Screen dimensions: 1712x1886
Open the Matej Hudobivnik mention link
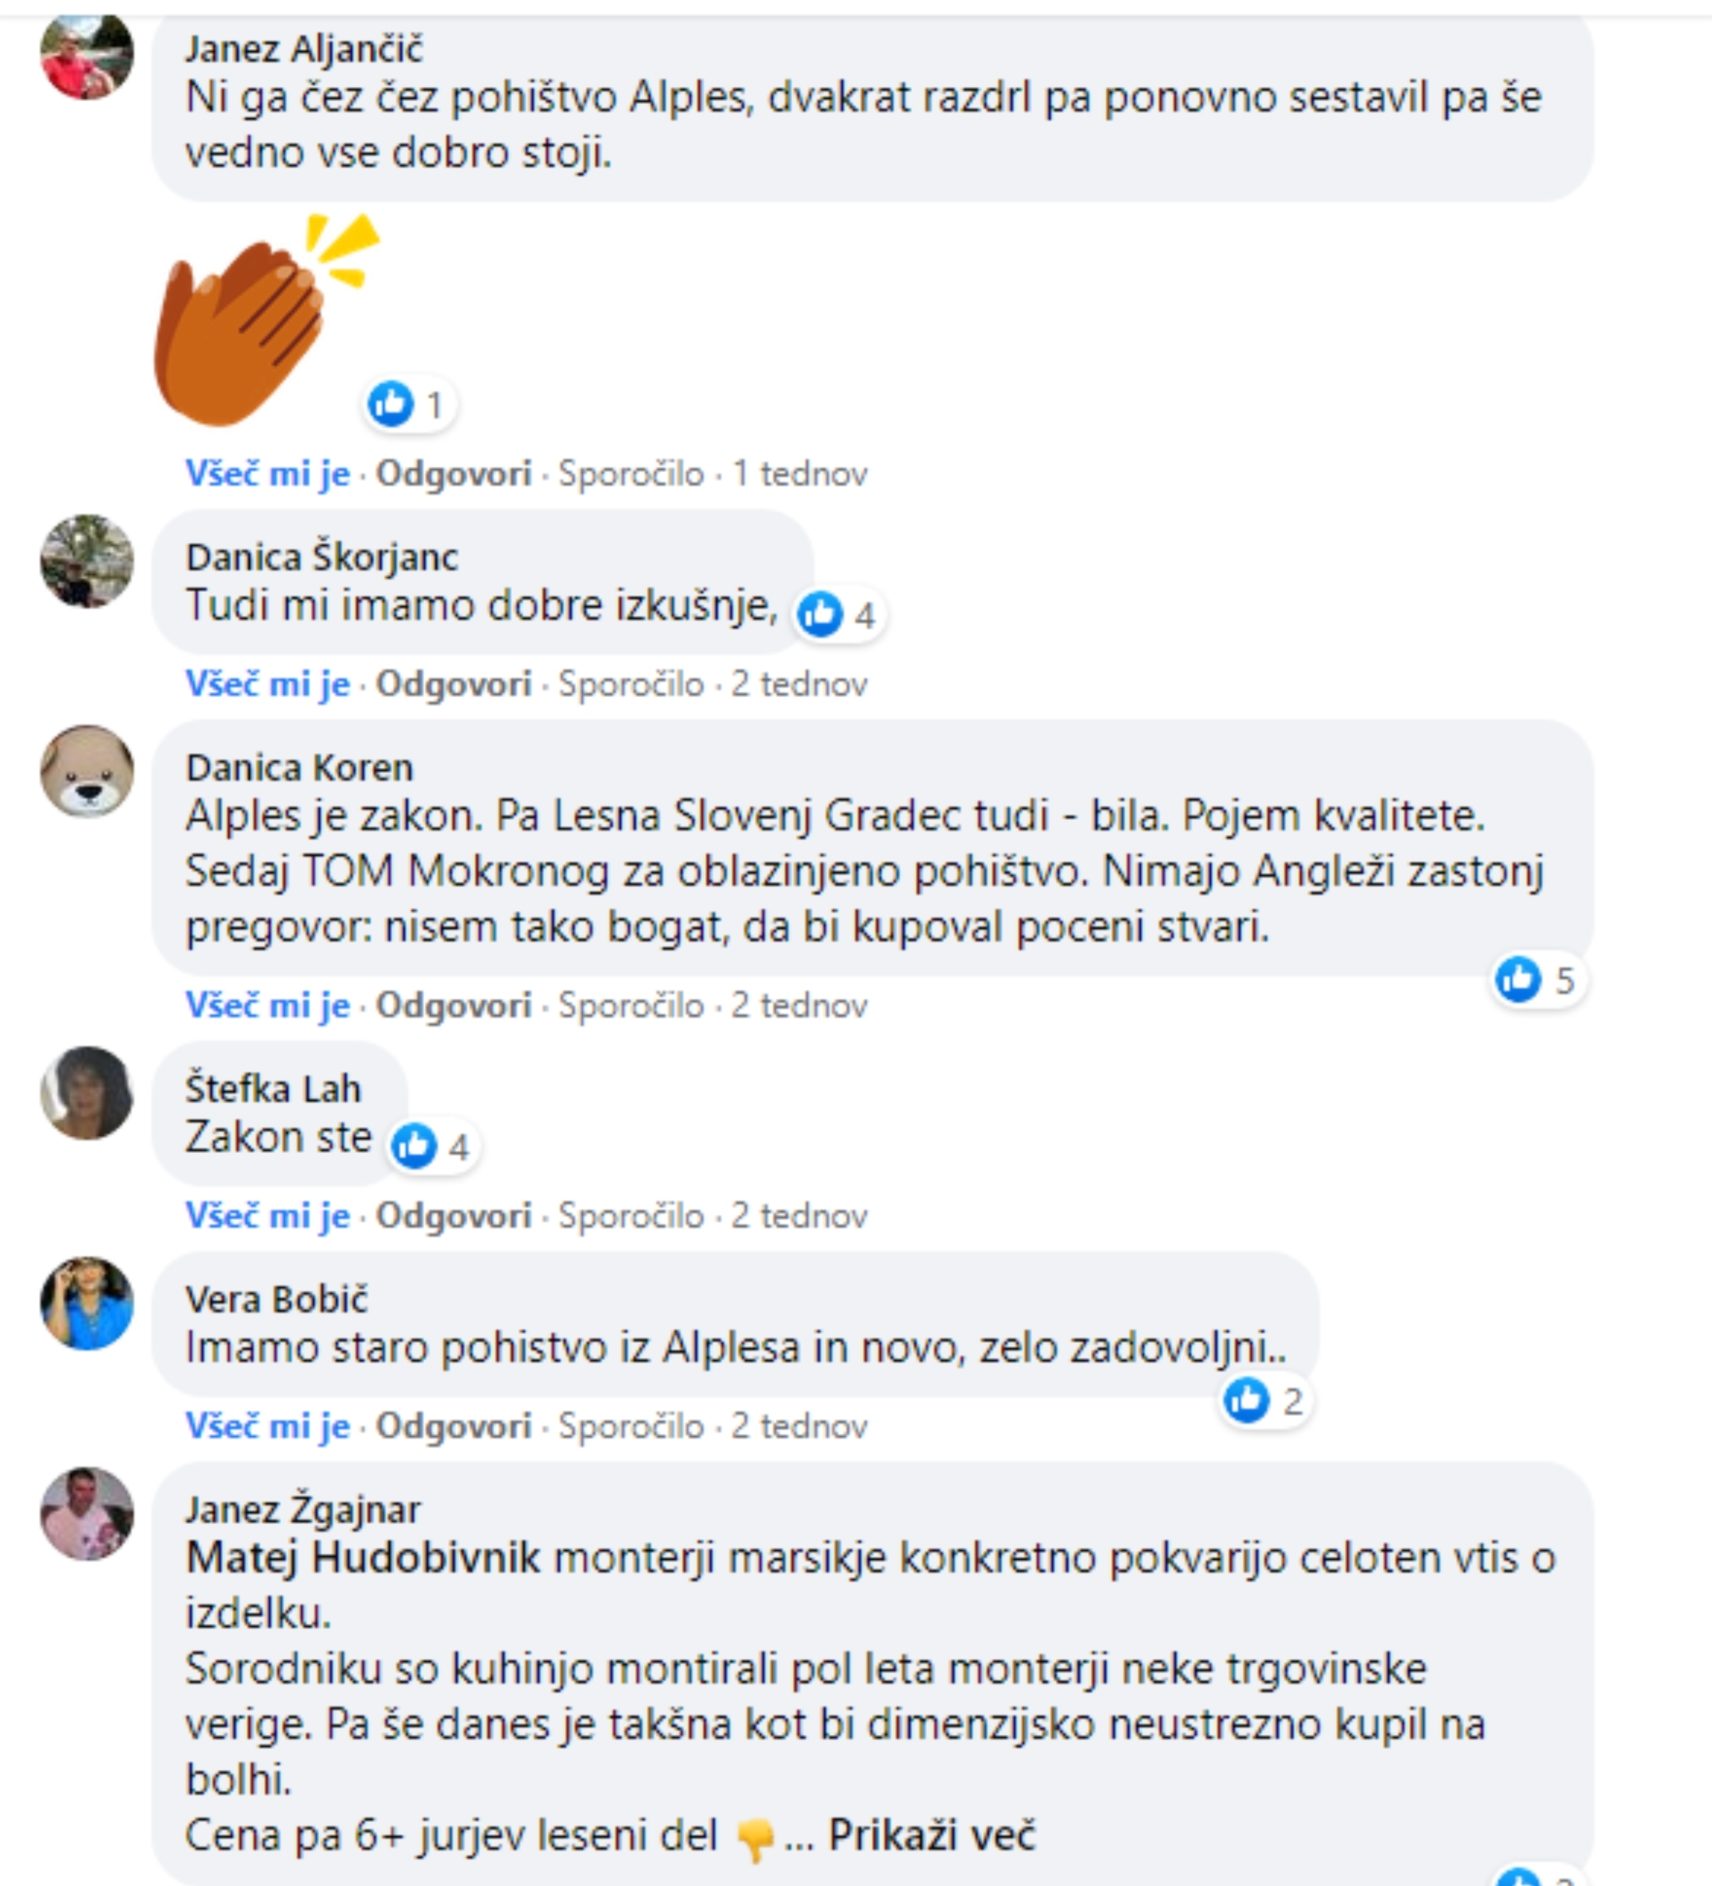pos(363,1558)
